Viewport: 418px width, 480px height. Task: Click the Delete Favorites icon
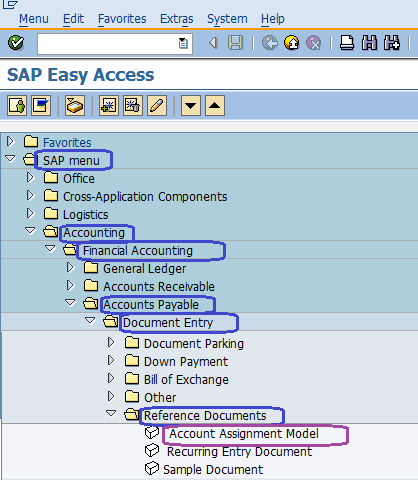(x=133, y=106)
